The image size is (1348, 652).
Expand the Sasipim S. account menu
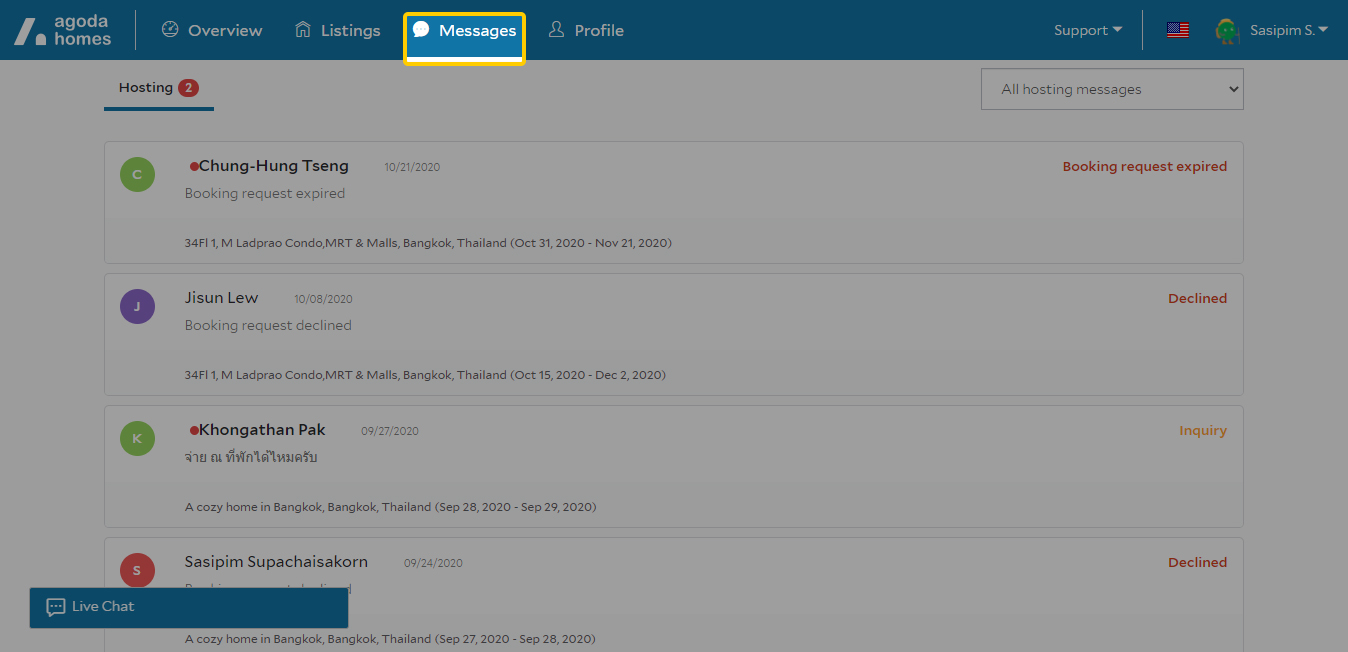tap(1288, 30)
